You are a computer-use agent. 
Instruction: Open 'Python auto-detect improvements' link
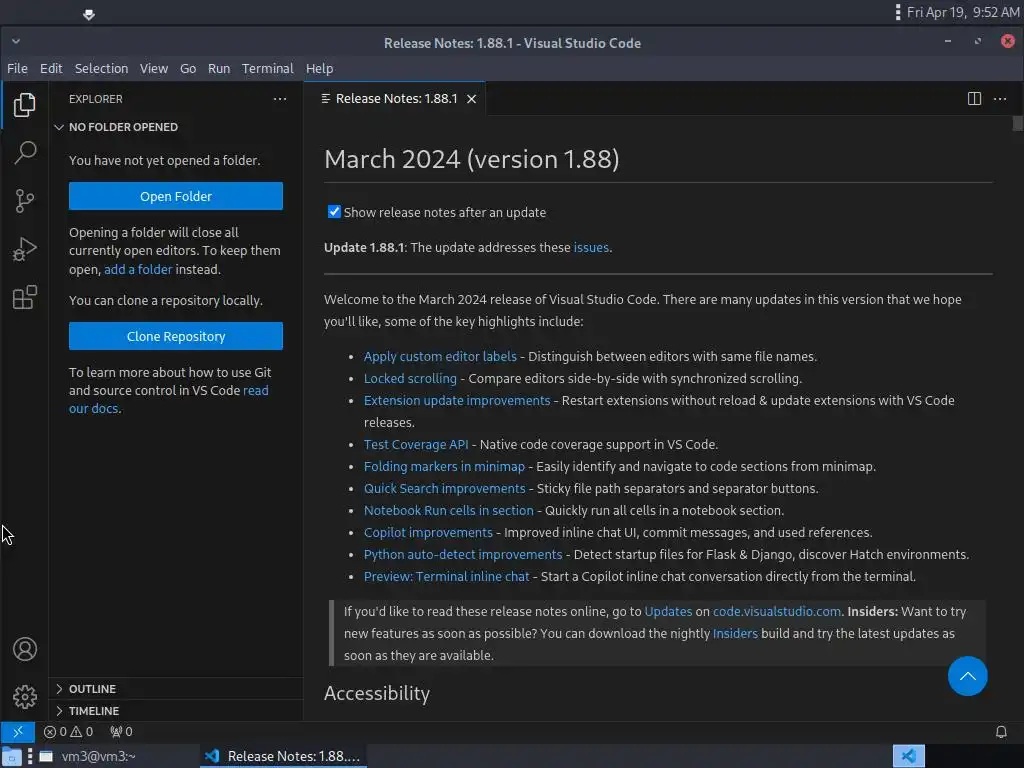[x=463, y=554]
